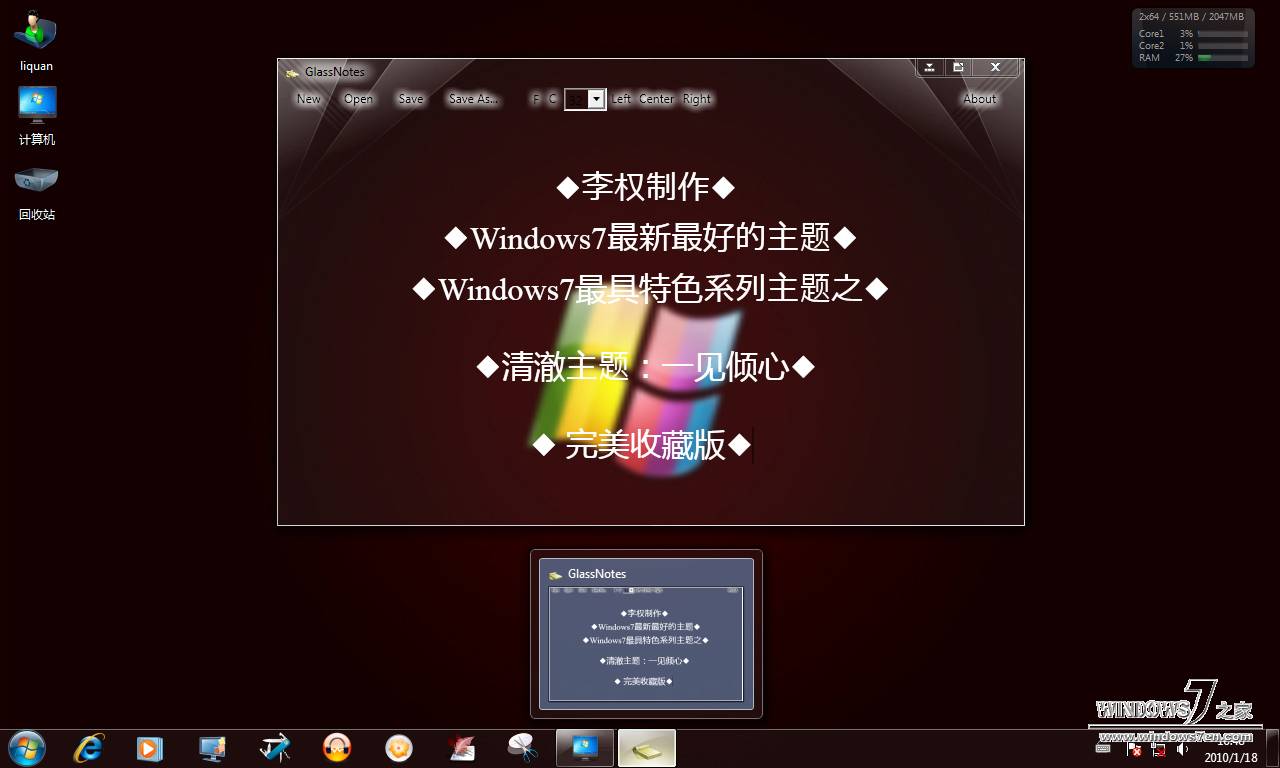Viewport: 1280px width, 768px height.
Task: Open the Start menu orb
Action: (27, 748)
